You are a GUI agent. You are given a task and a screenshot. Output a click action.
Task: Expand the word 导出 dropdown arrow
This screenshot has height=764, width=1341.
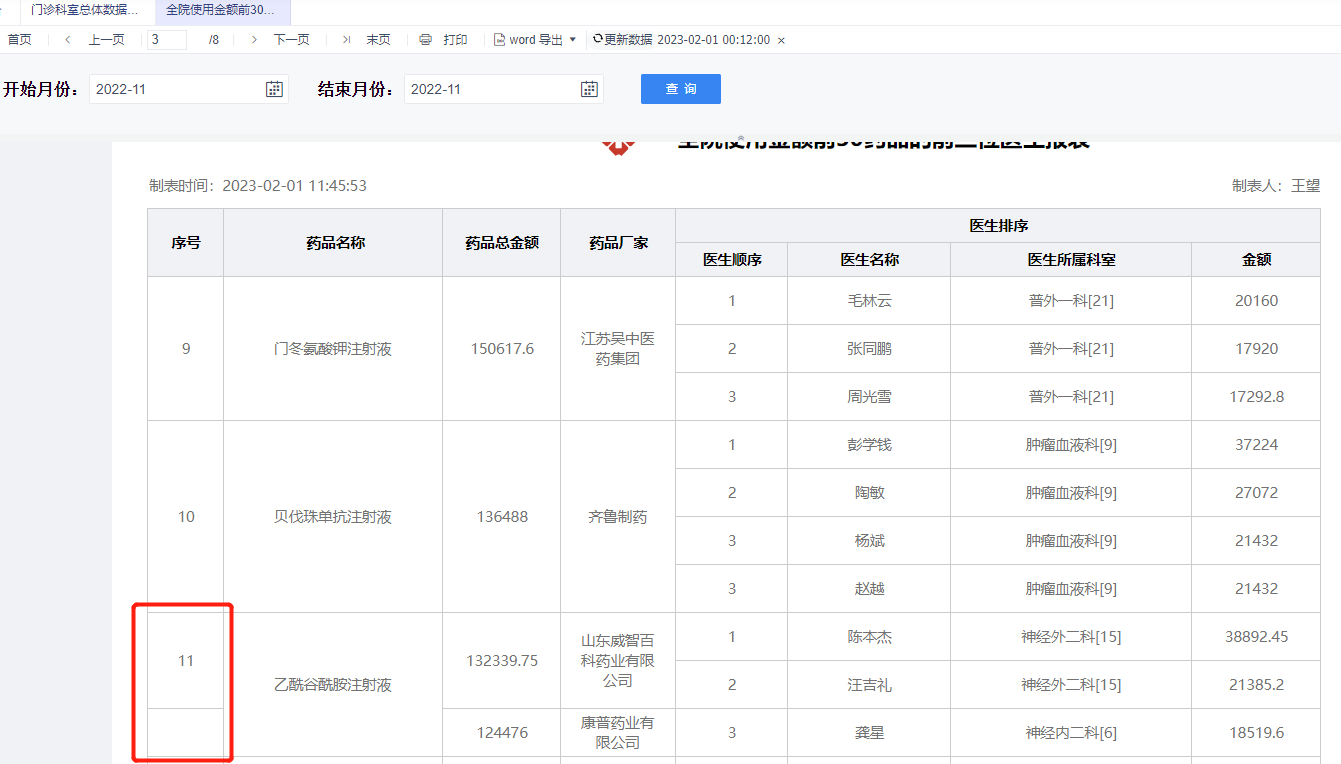click(572, 40)
